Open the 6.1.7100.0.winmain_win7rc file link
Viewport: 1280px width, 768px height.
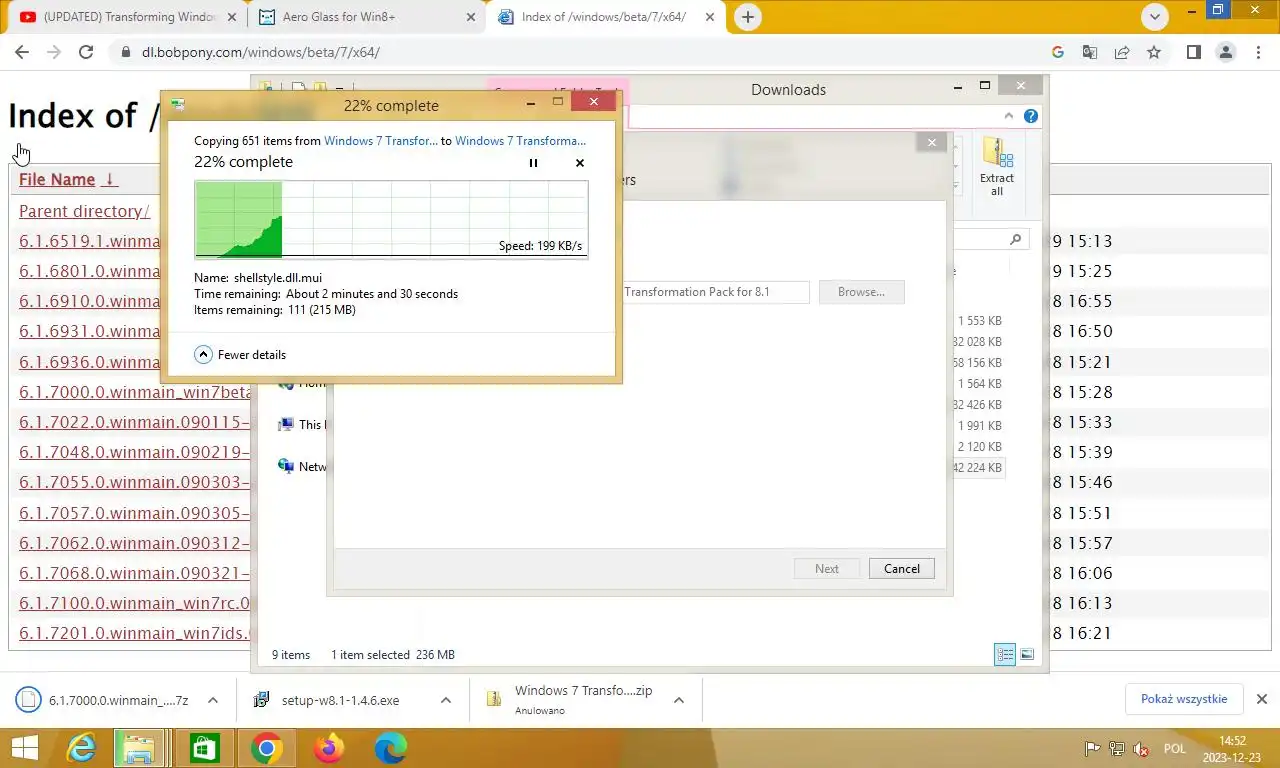(x=134, y=603)
